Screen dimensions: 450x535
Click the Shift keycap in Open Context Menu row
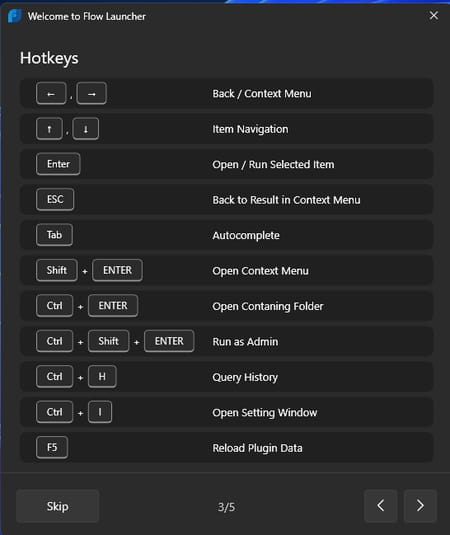[57, 270]
